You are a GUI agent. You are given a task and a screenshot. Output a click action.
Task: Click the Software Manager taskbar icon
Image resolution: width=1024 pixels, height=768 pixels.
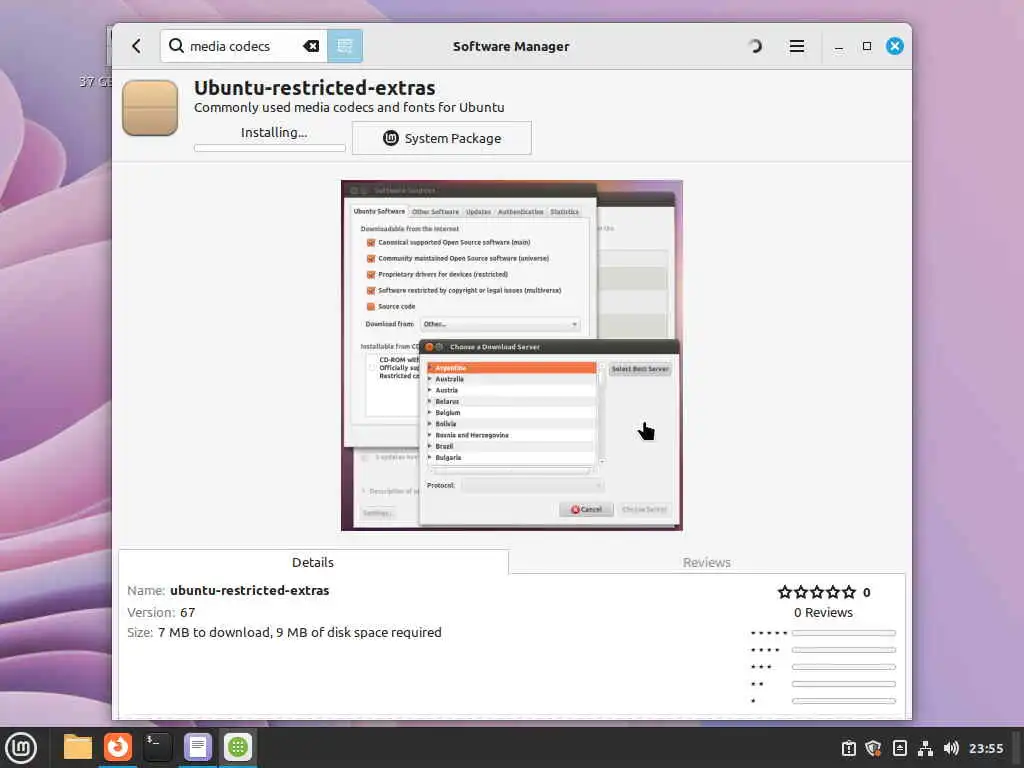point(238,747)
